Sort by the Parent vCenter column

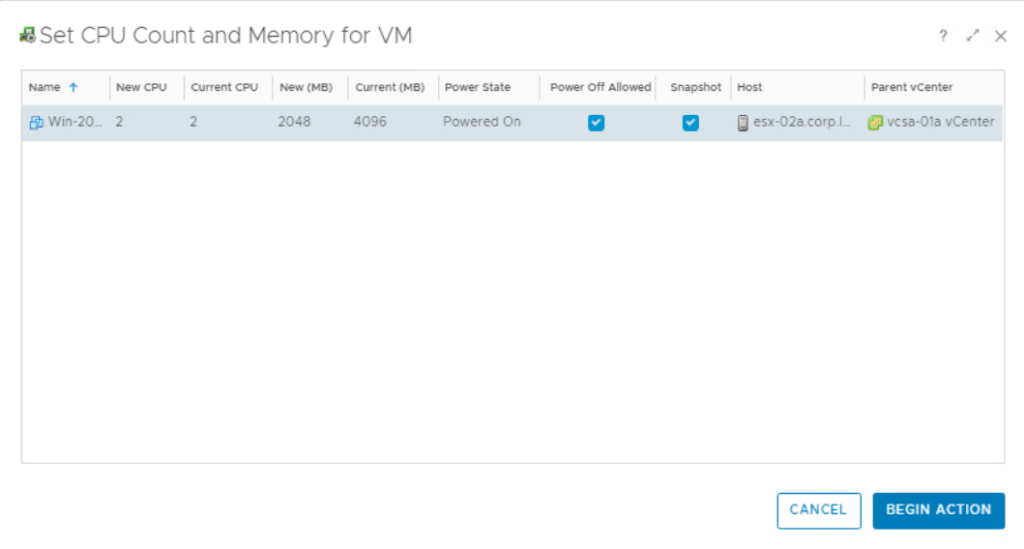[x=911, y=88]
